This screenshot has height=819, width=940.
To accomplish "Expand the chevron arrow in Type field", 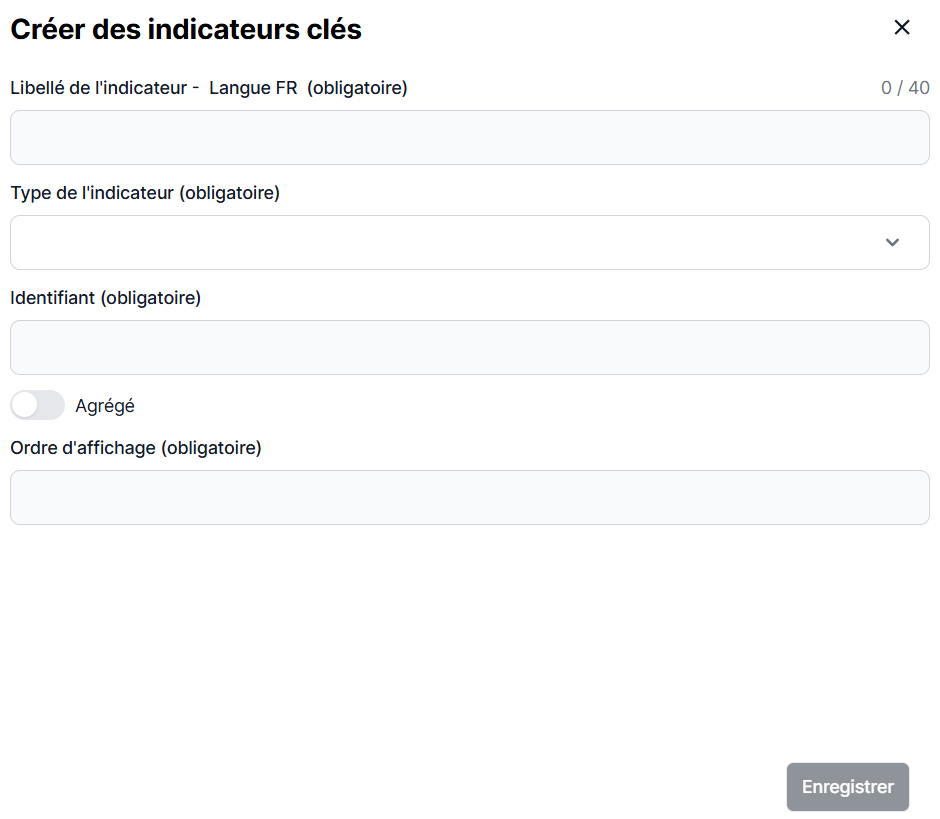I will coord(893,243).
